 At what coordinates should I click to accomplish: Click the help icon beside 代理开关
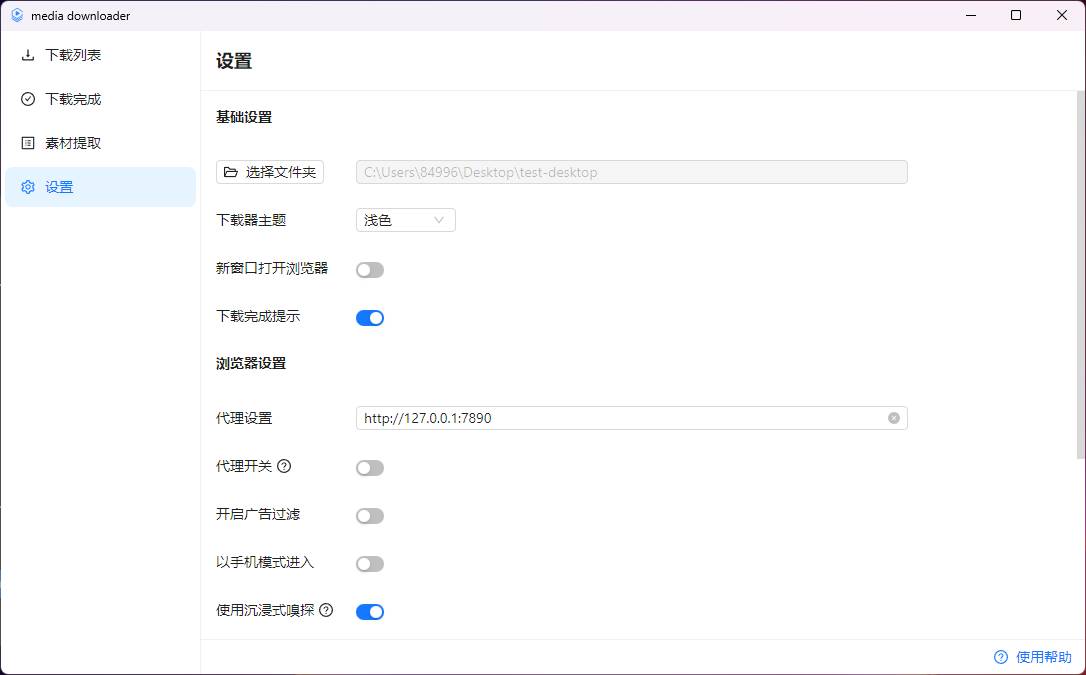[x=286, y=466]
